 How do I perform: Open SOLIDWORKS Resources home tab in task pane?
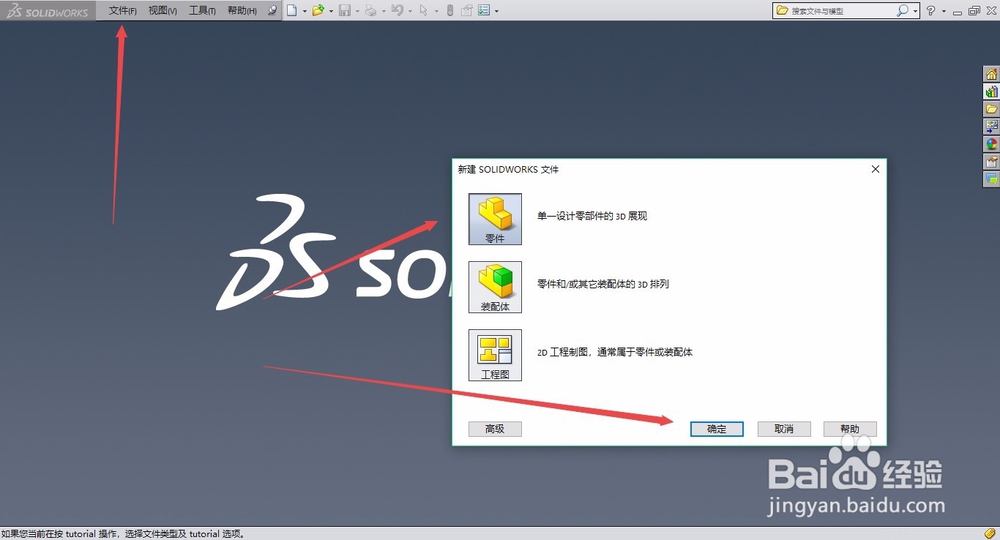click(991, 75)
